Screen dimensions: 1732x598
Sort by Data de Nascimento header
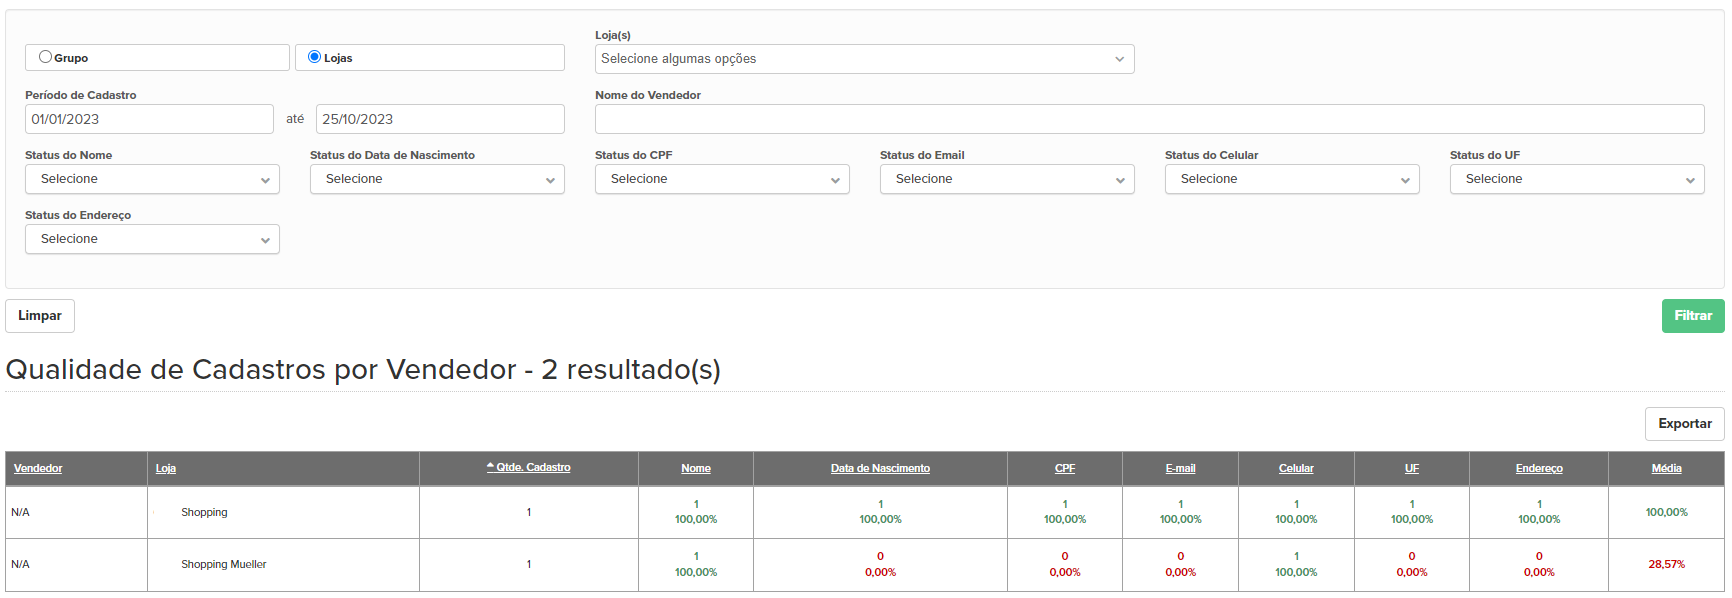880,468
